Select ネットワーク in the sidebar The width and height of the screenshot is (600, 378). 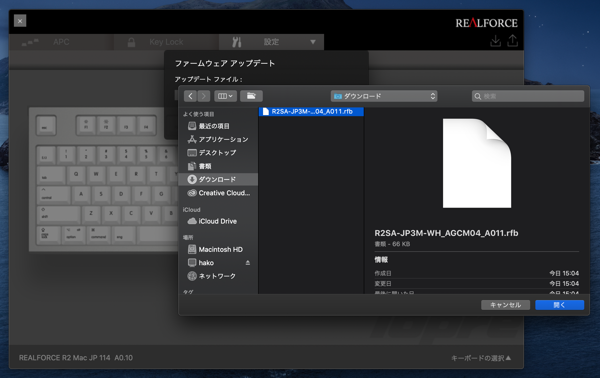(x=218, y=276)
